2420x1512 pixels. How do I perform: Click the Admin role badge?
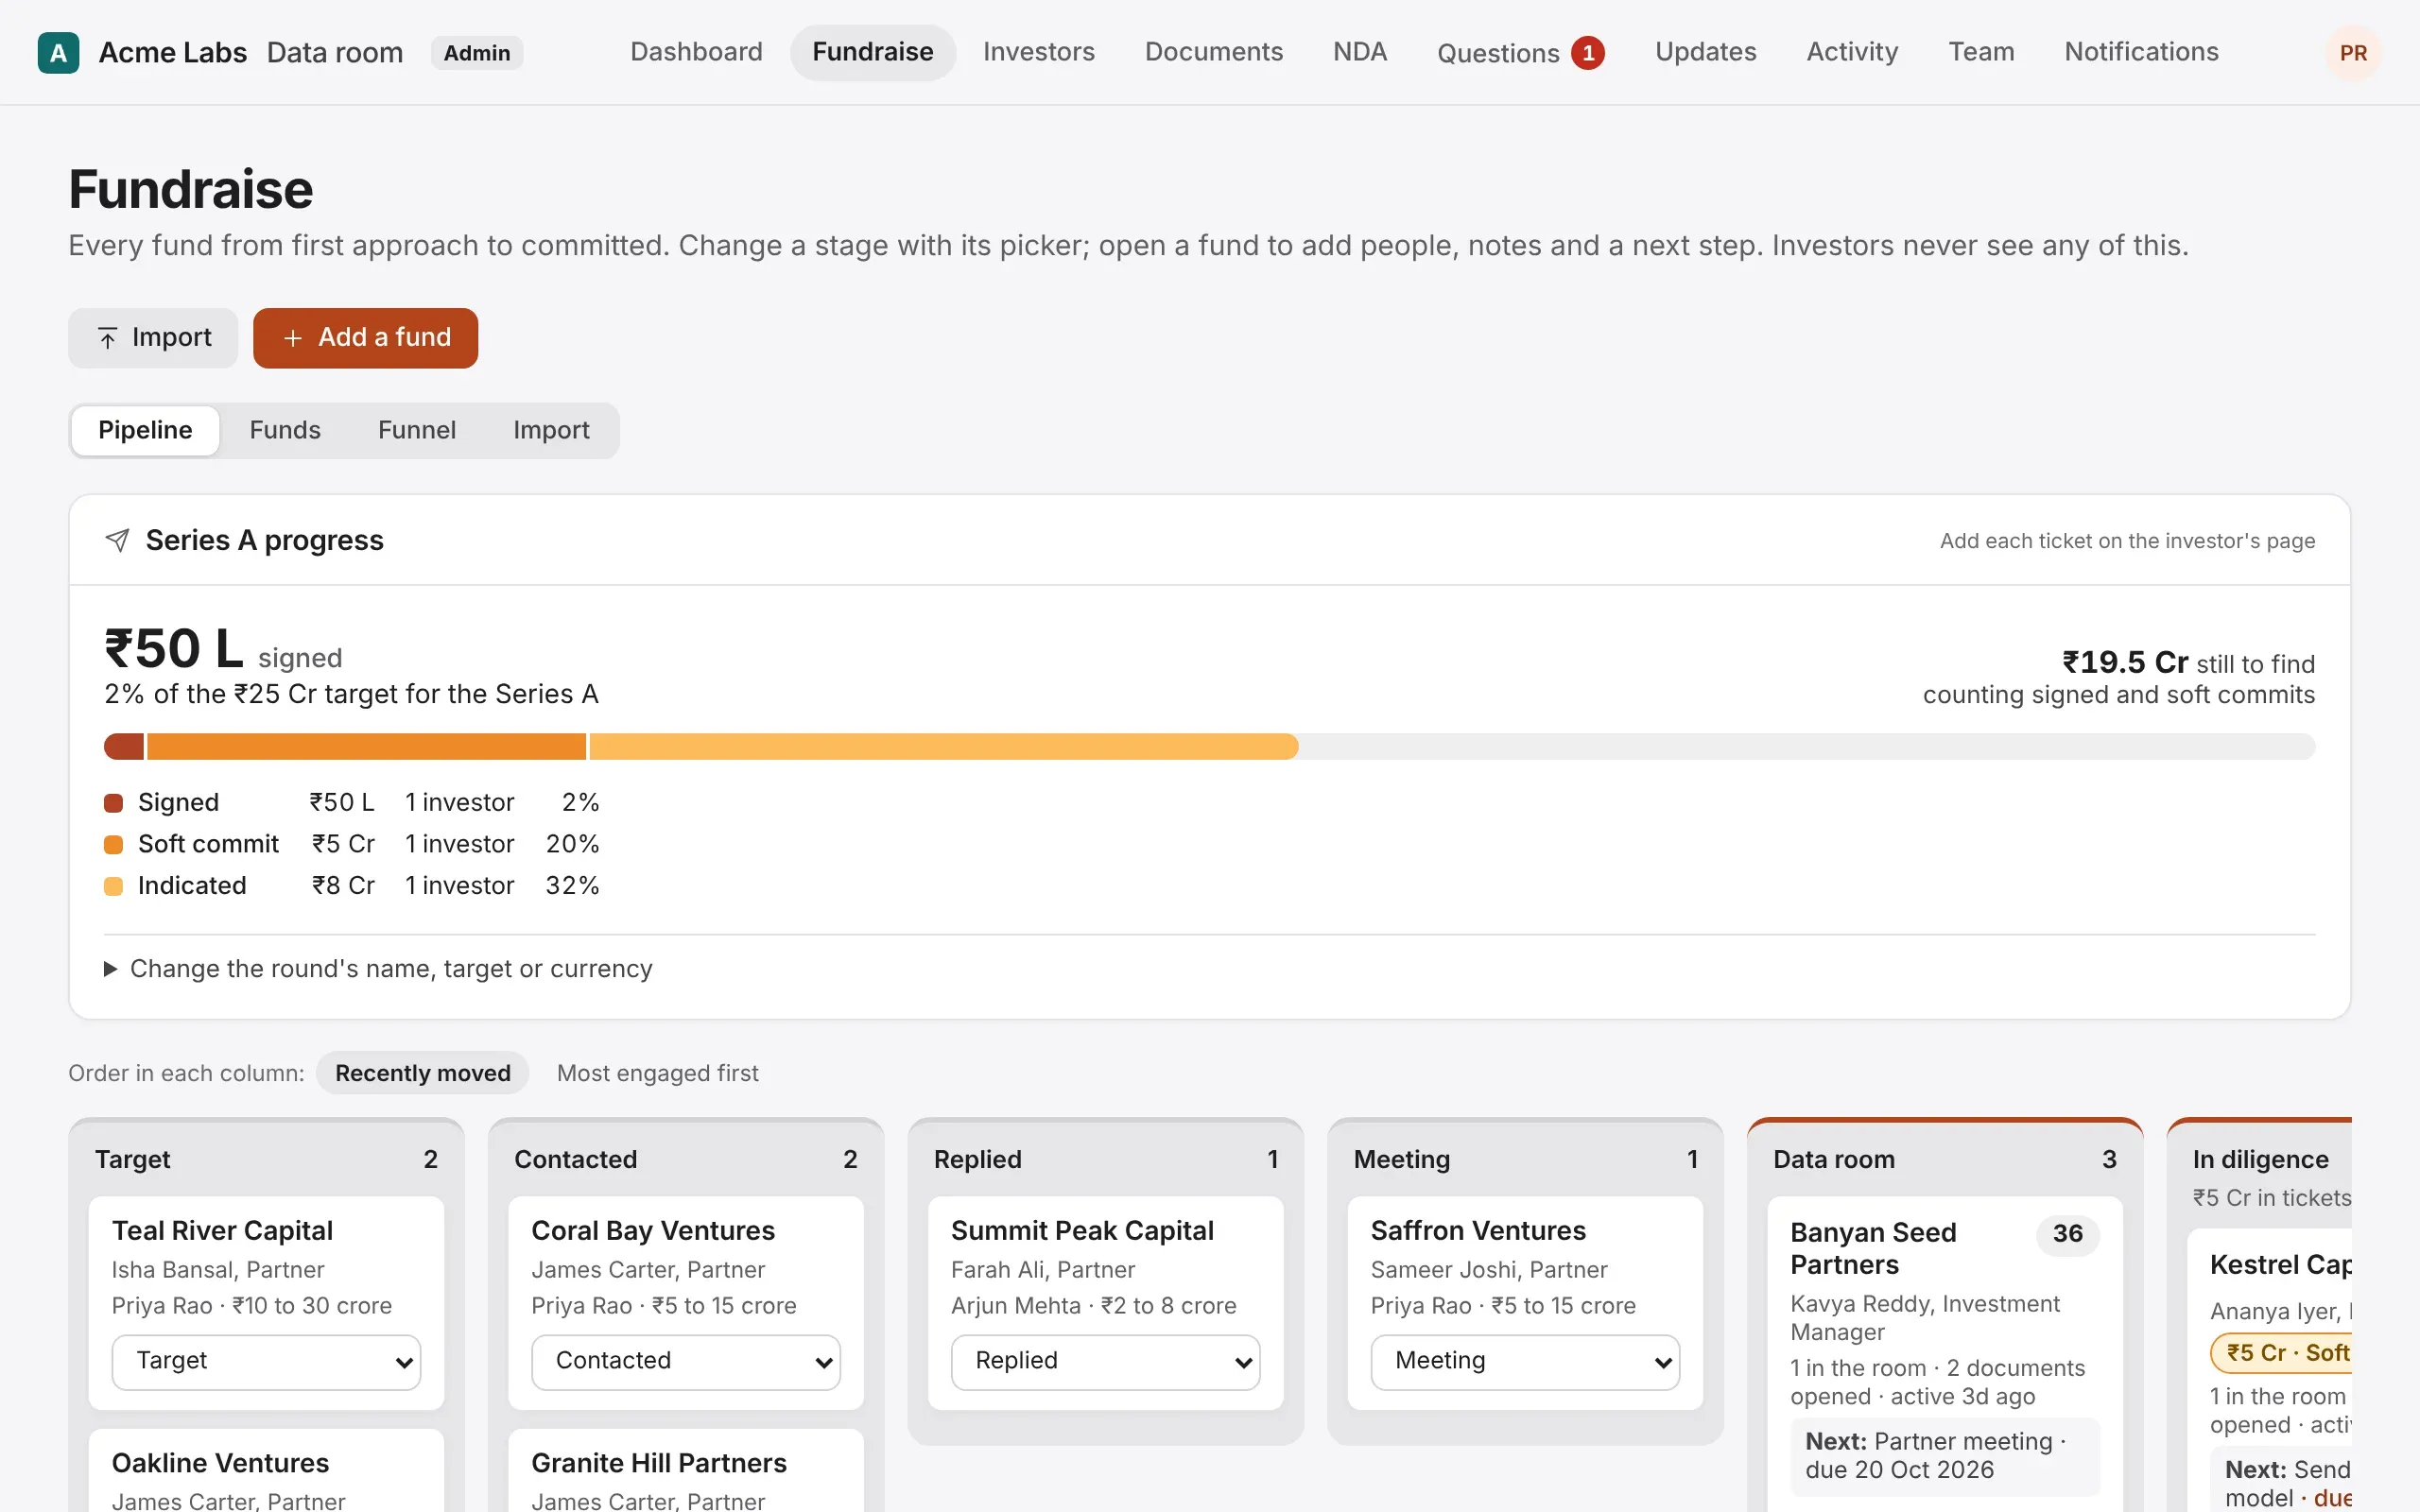(477, 53)
